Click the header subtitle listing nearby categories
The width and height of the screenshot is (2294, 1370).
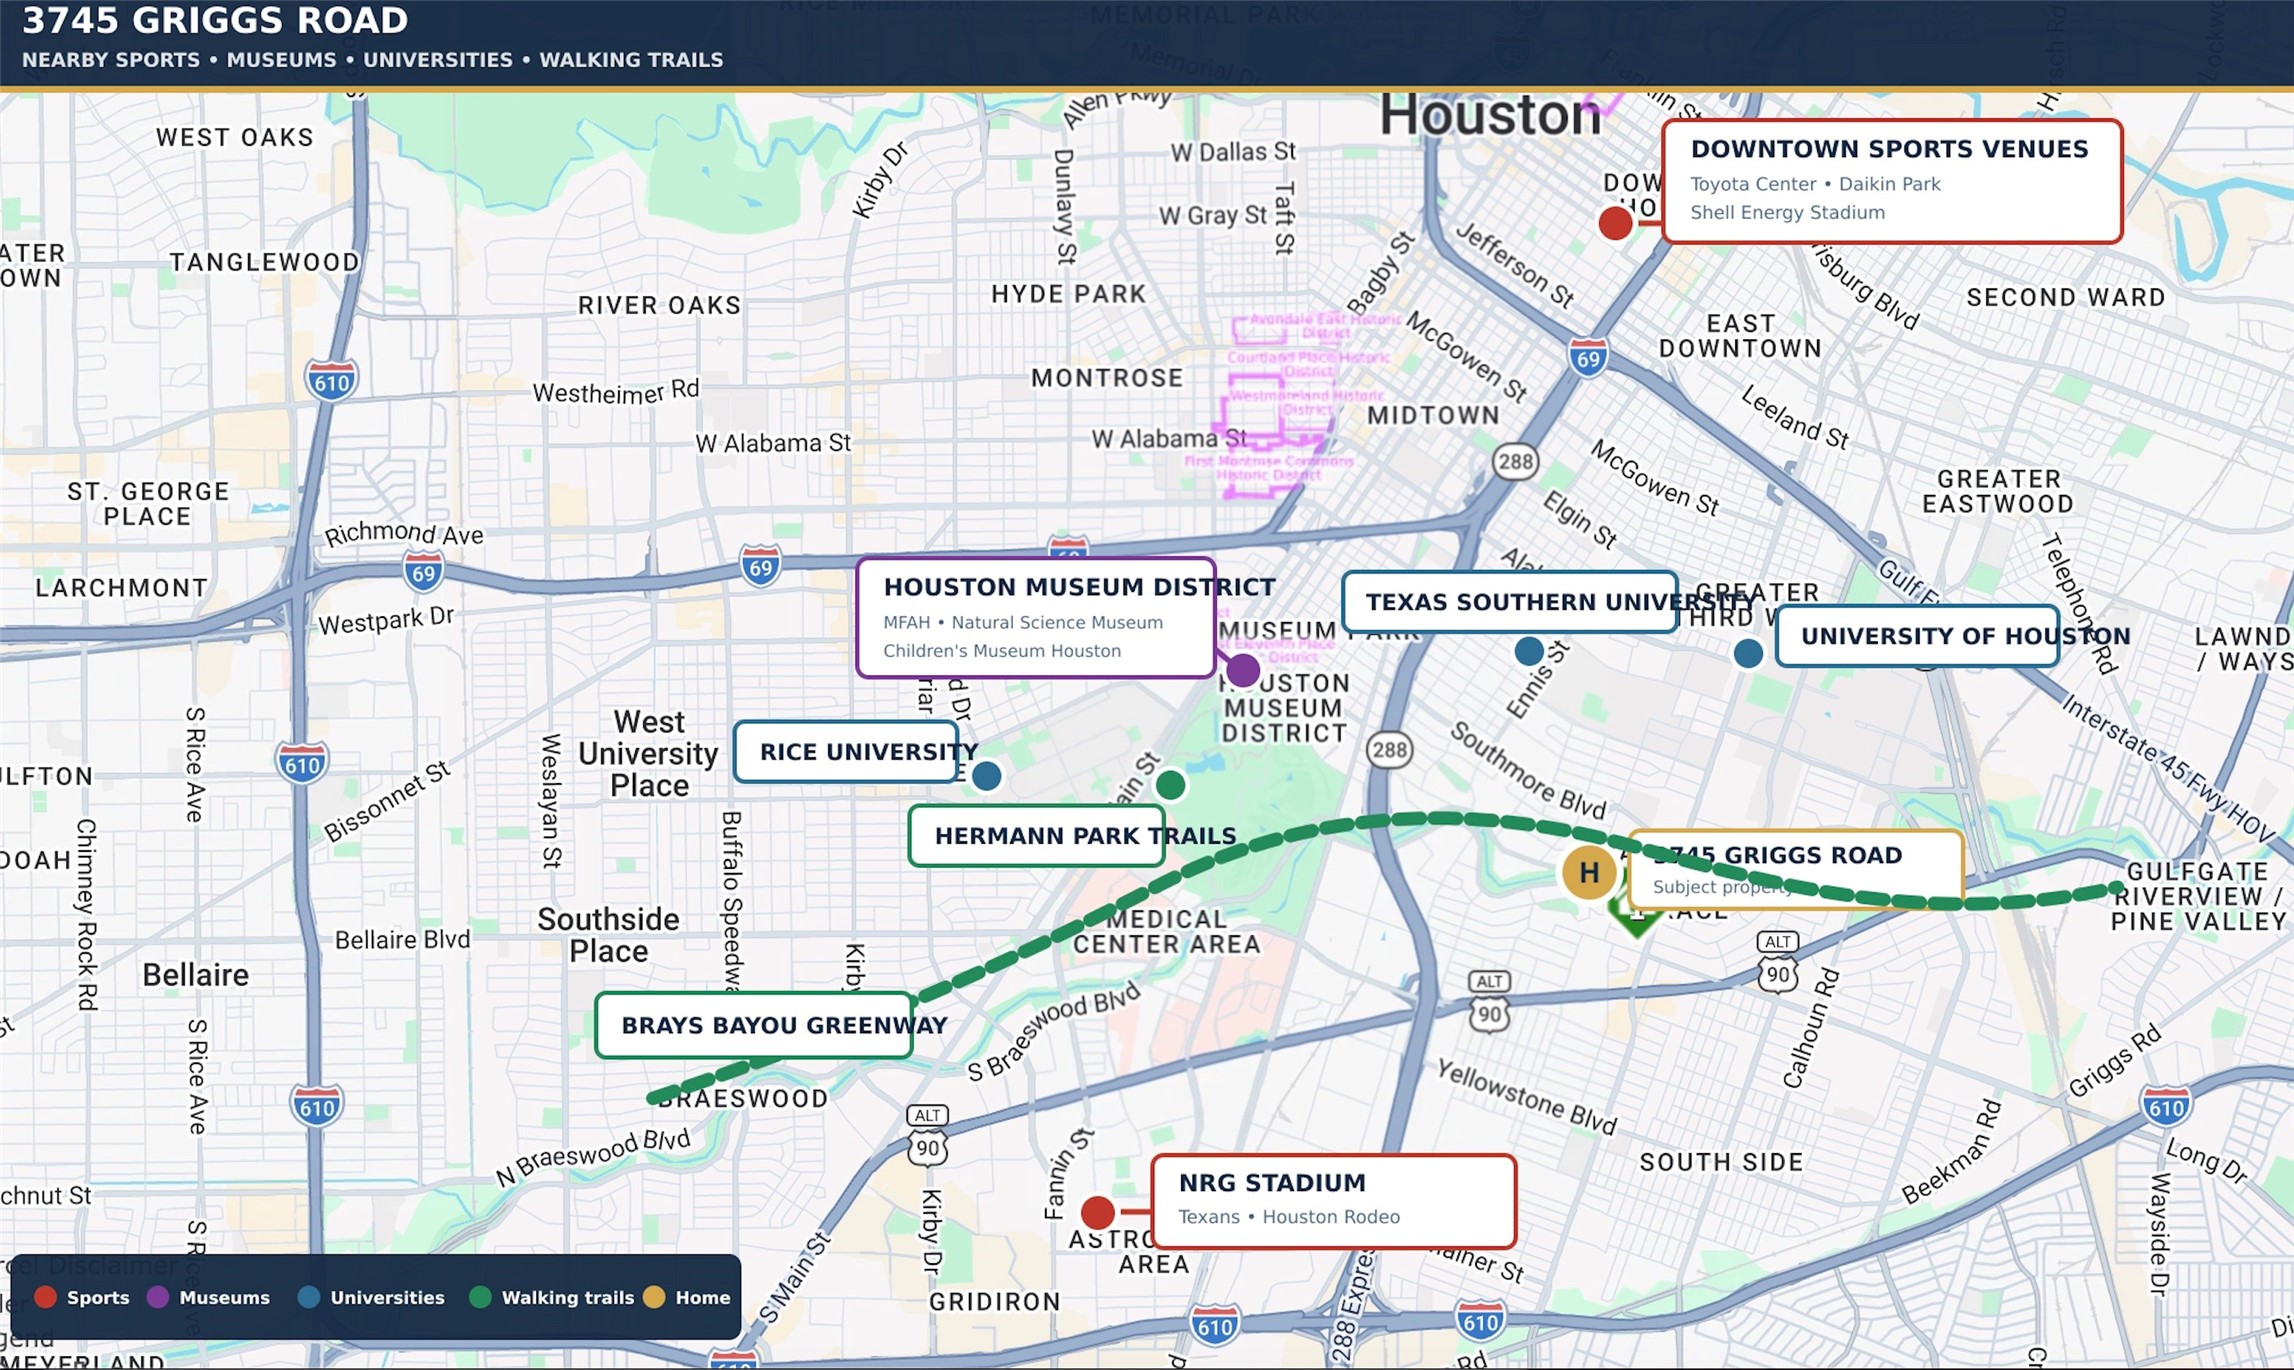(372, 60)
